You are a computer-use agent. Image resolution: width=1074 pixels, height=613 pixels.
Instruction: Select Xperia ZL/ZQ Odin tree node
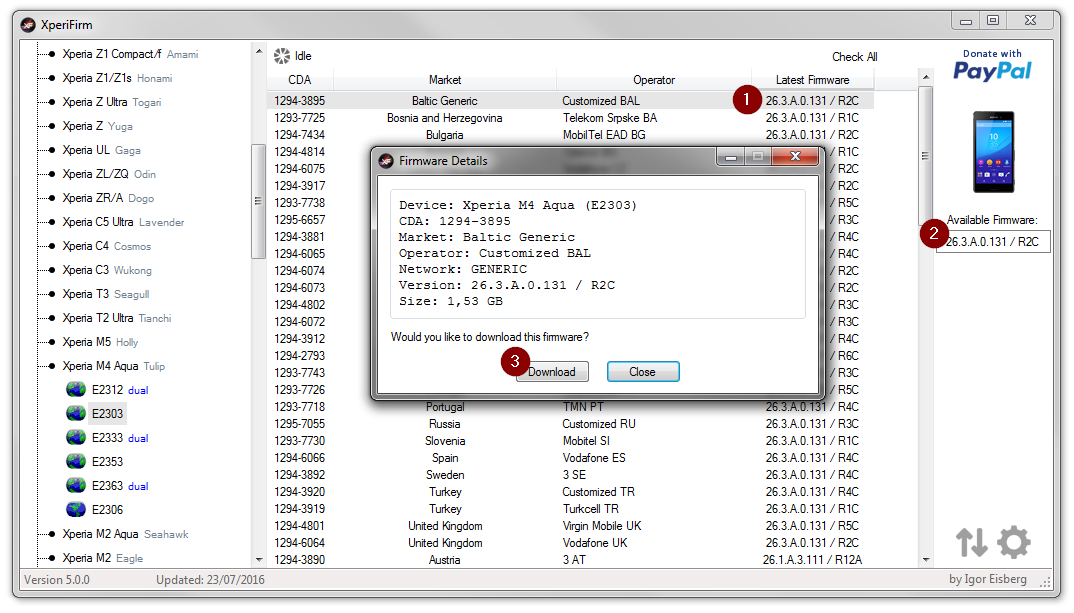coord(109,174)
